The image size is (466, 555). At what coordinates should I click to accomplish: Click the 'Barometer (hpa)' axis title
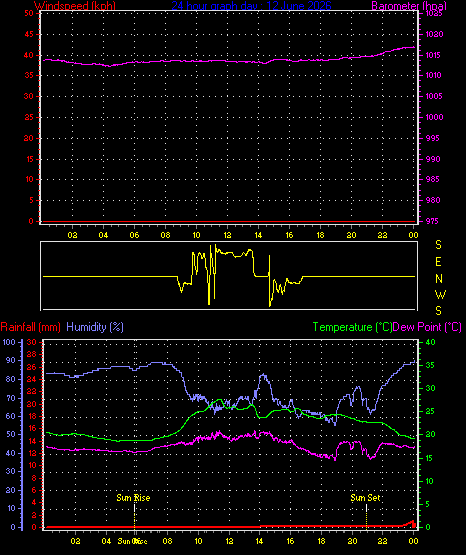[x=409, y=6]
